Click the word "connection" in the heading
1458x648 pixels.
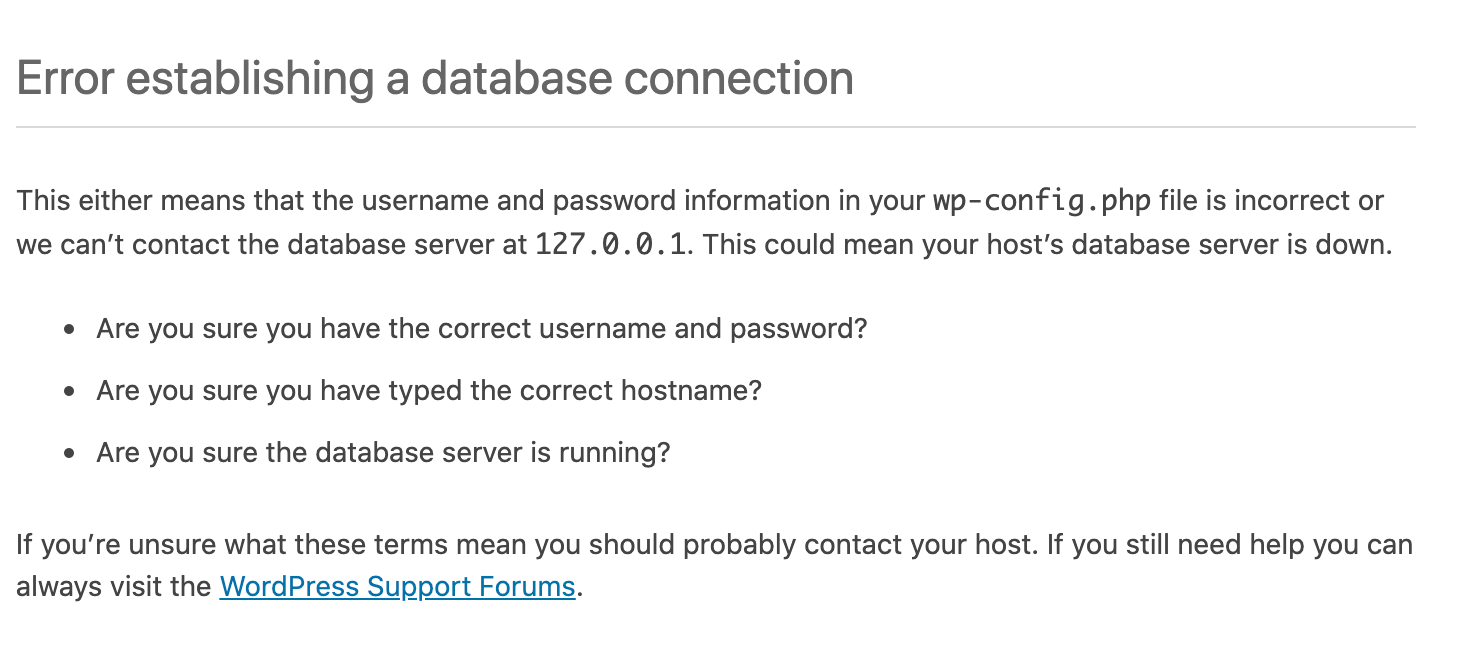(739, 79)
